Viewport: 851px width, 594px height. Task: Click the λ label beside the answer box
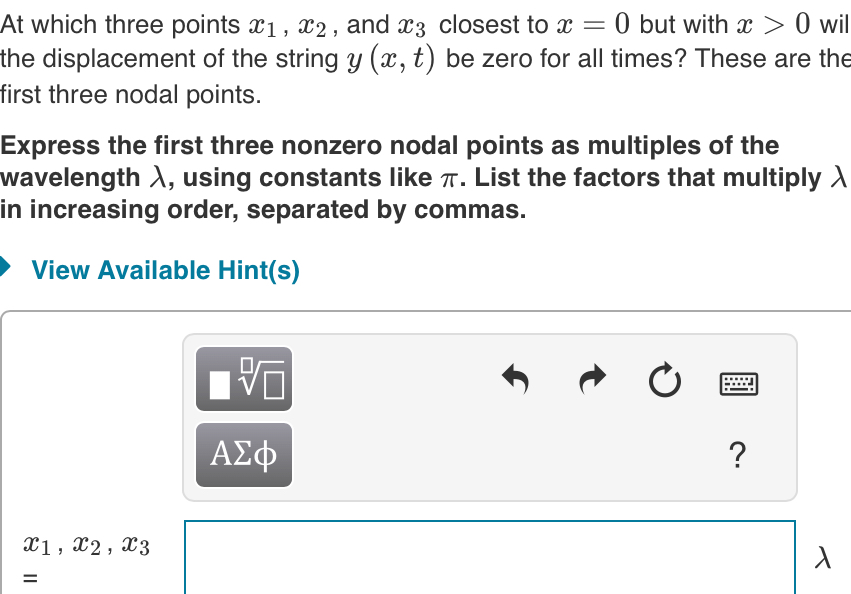coord(822,558)
